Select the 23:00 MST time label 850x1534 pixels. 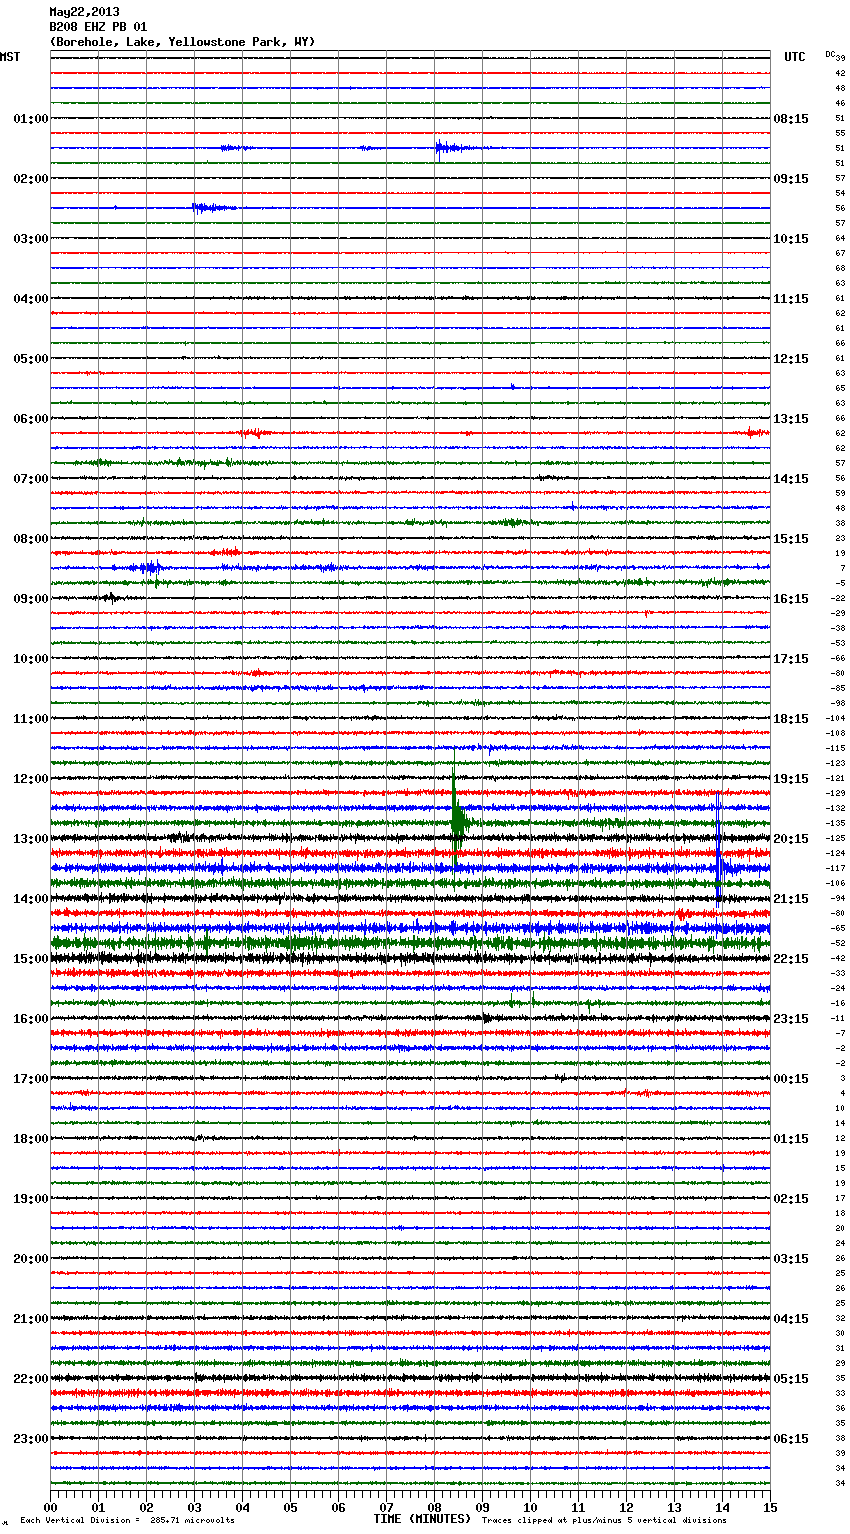coord(30,1439)
